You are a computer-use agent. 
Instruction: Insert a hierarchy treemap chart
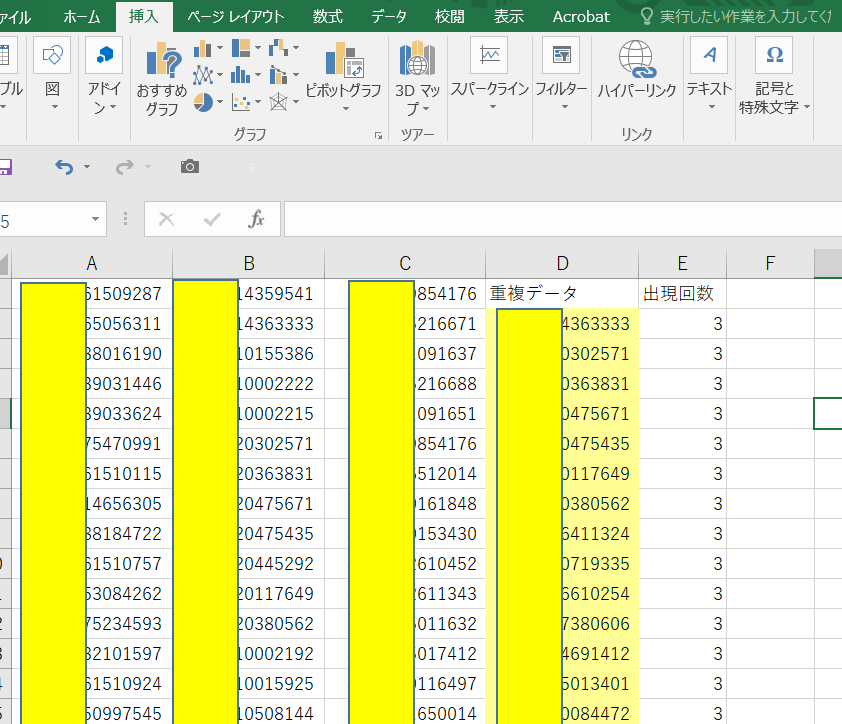(241, 48)
